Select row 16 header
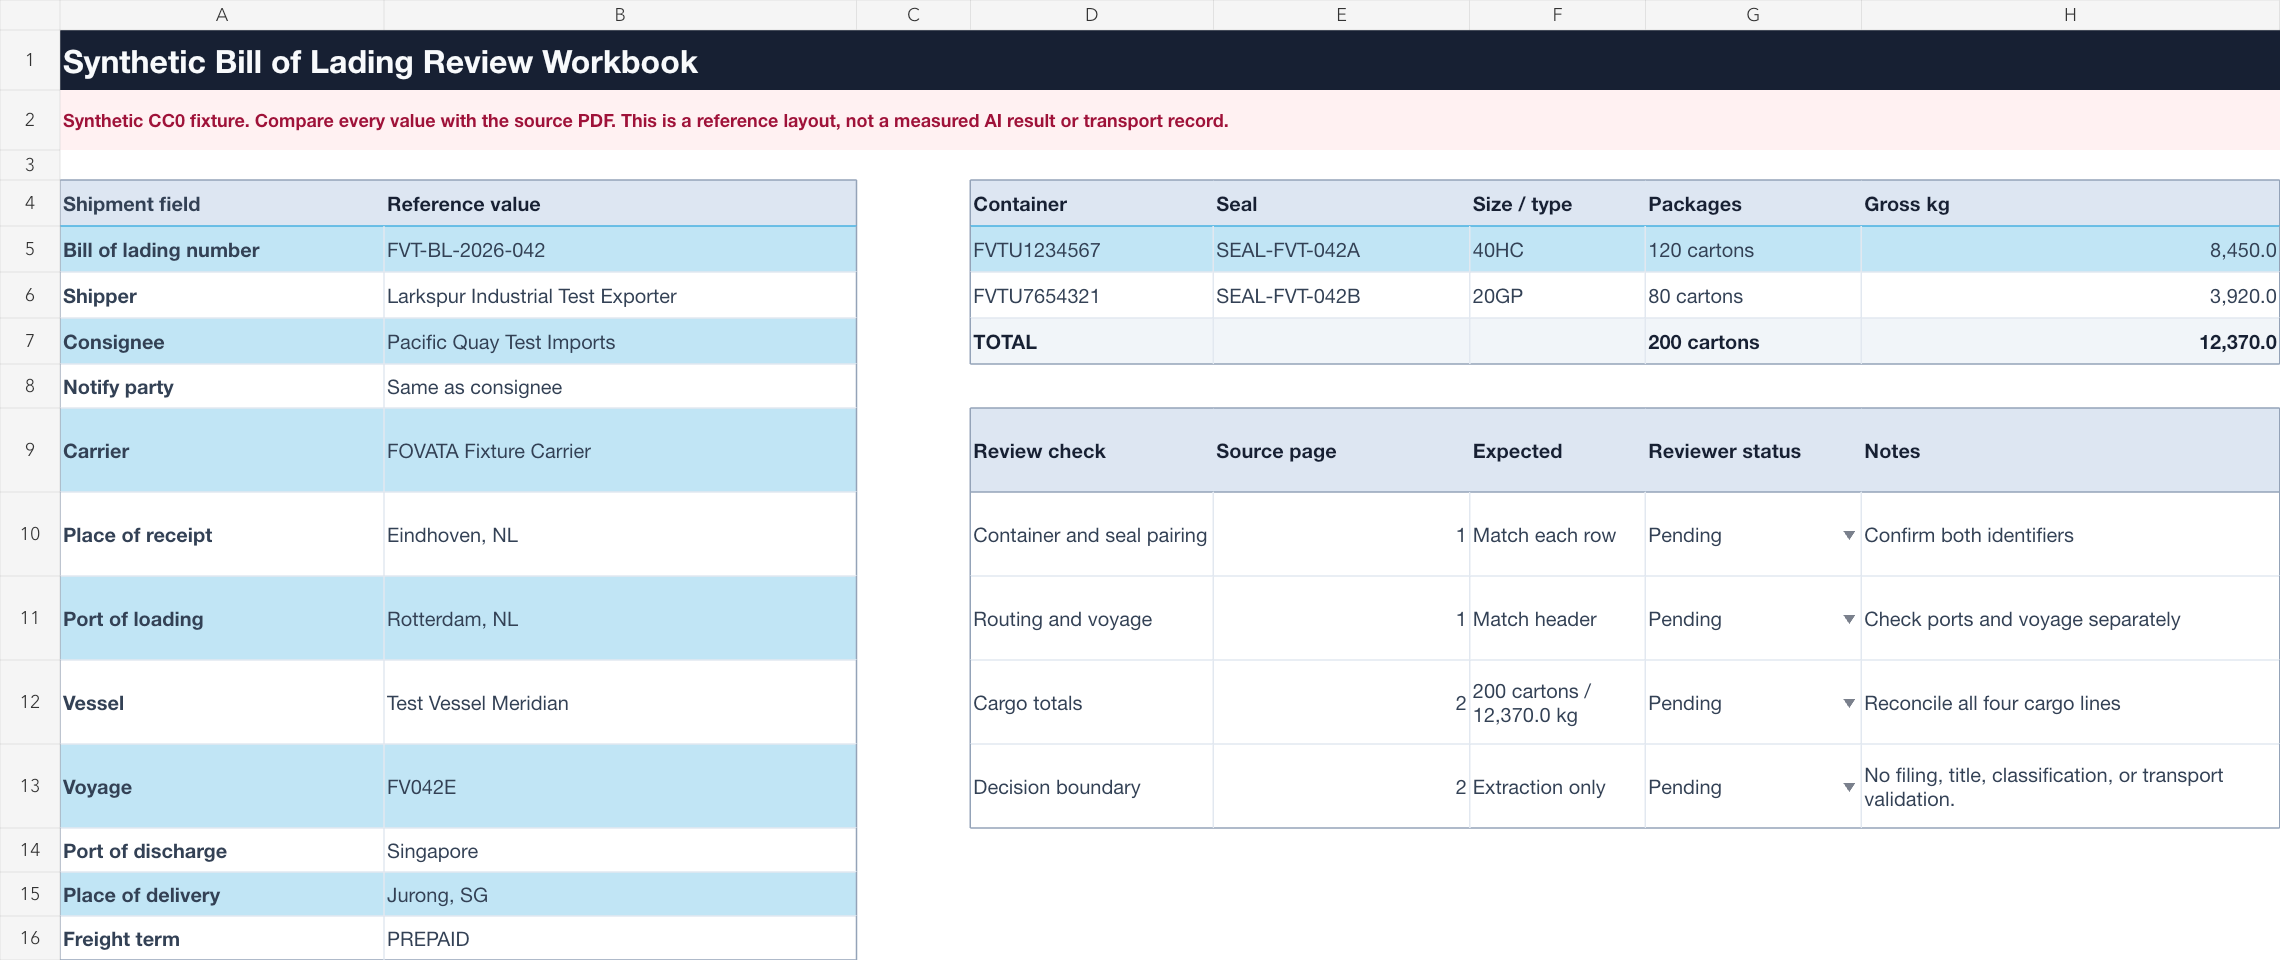This screenshot has height=960, width=2280. (30, 938)
